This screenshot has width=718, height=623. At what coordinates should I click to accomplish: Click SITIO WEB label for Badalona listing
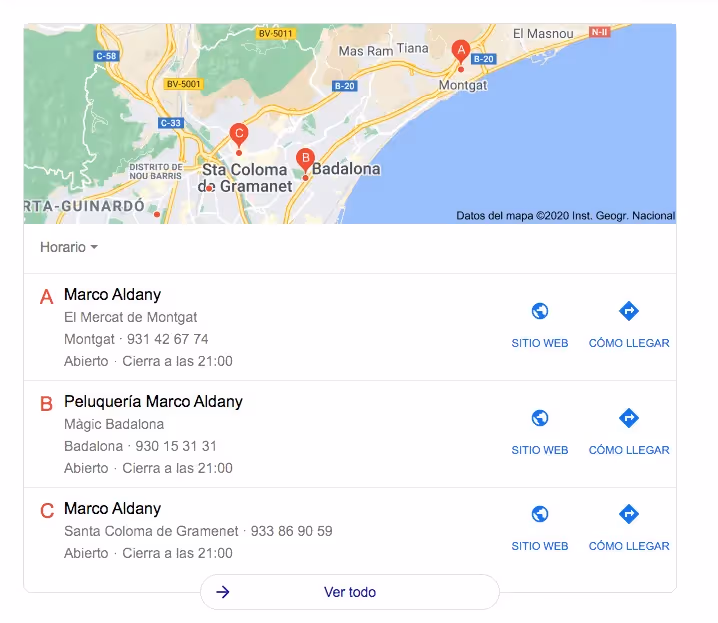click(540, 450)
